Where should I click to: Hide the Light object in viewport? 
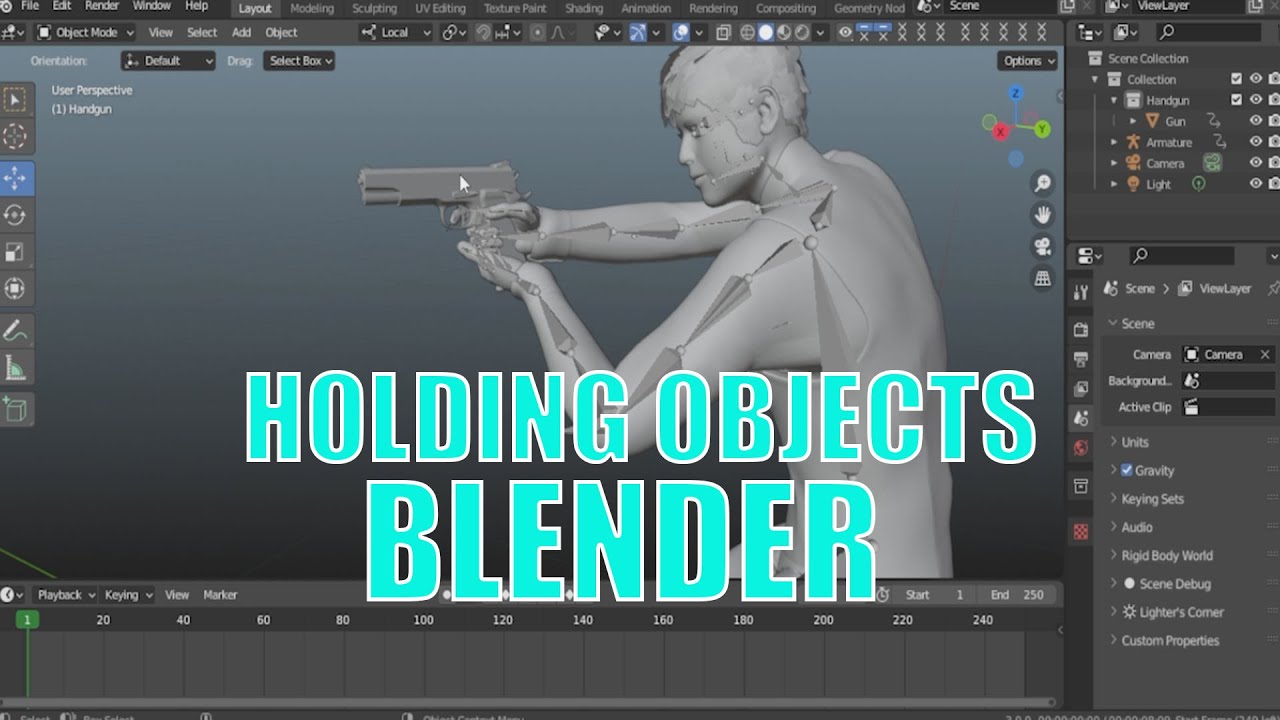(1256, 184)
